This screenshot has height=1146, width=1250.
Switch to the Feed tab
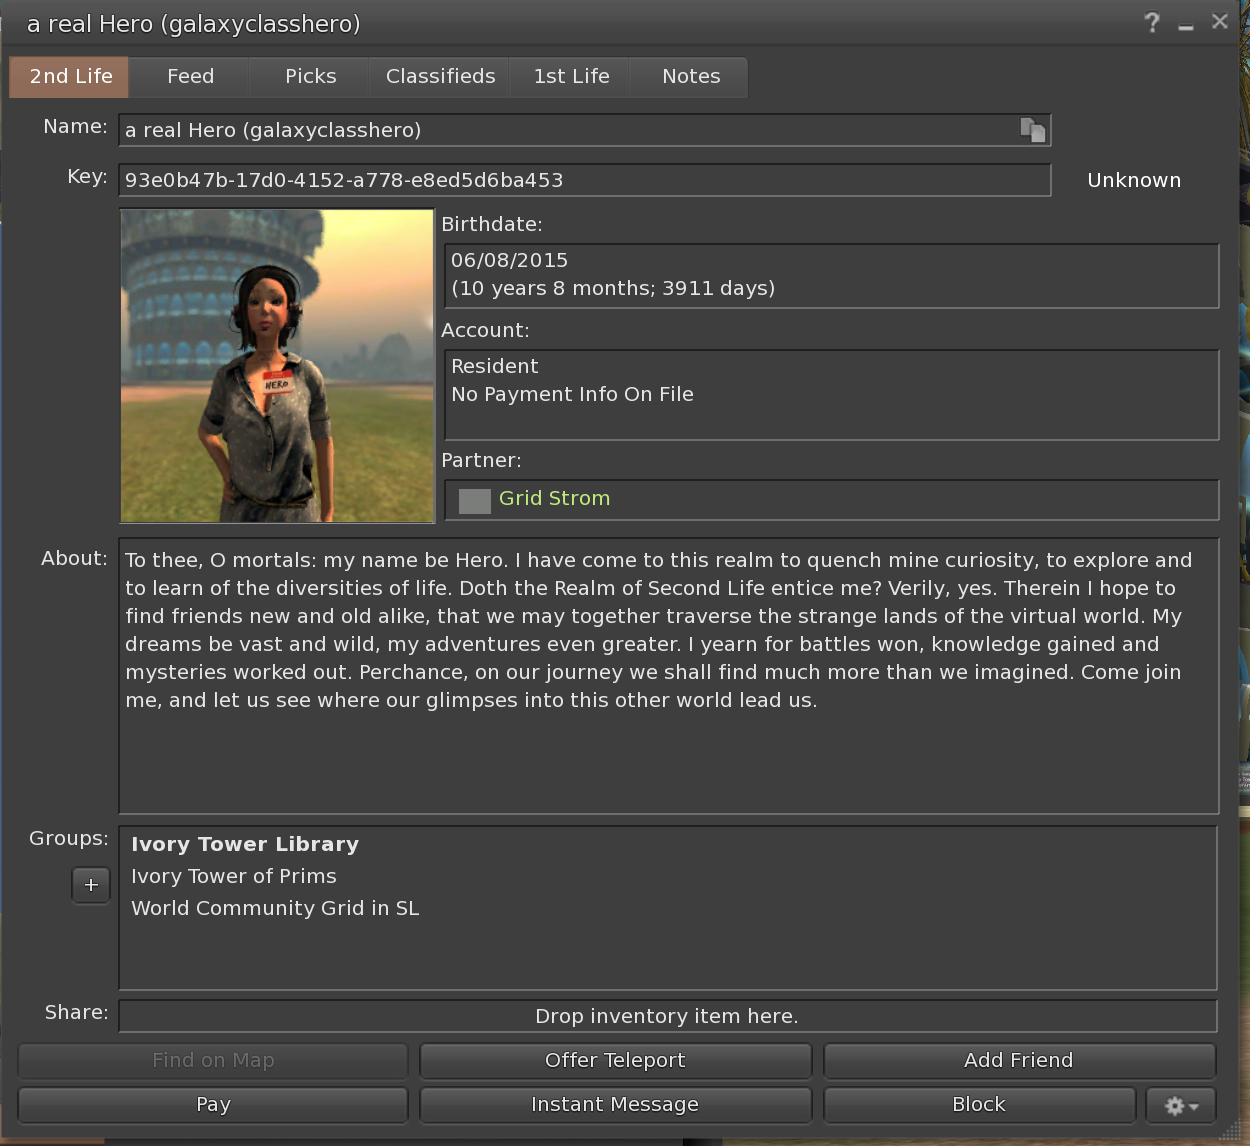coord(190,77)
